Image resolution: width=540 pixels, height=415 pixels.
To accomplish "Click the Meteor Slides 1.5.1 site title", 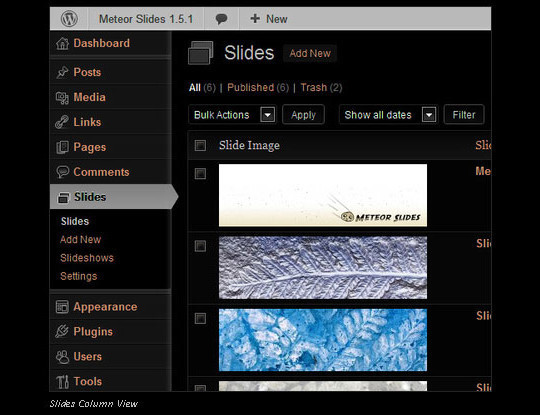I will 146,19.
